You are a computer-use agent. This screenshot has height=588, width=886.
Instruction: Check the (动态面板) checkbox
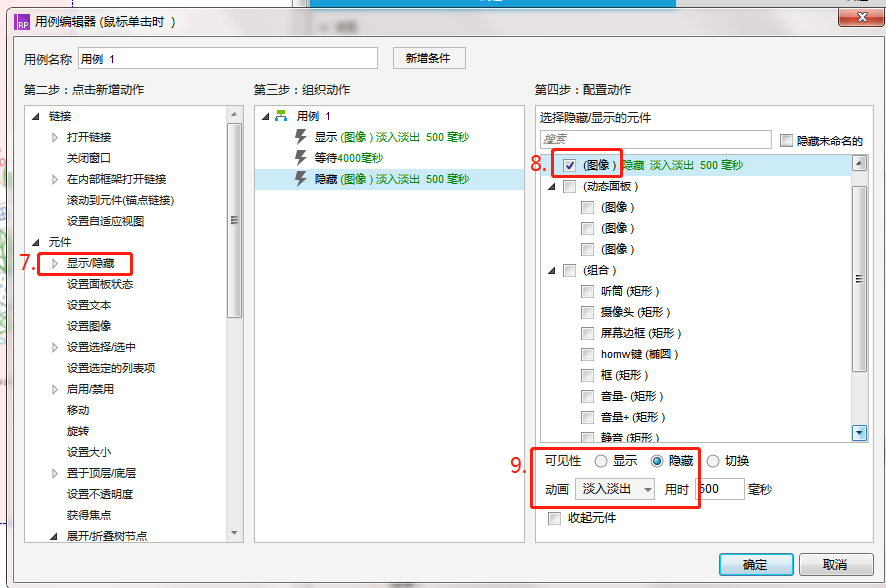pyautogui.click(x=570, y=186)
